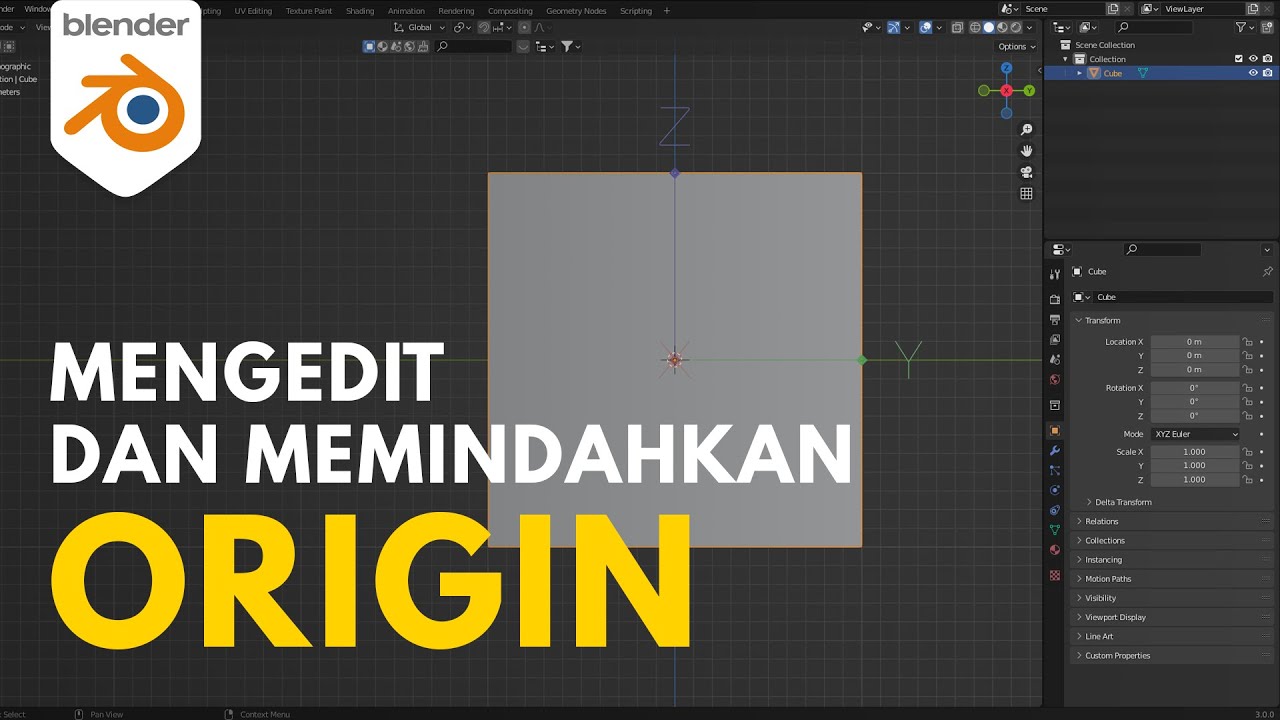Open the World properties tab

pyautogui.click(x=1054, y=380)
